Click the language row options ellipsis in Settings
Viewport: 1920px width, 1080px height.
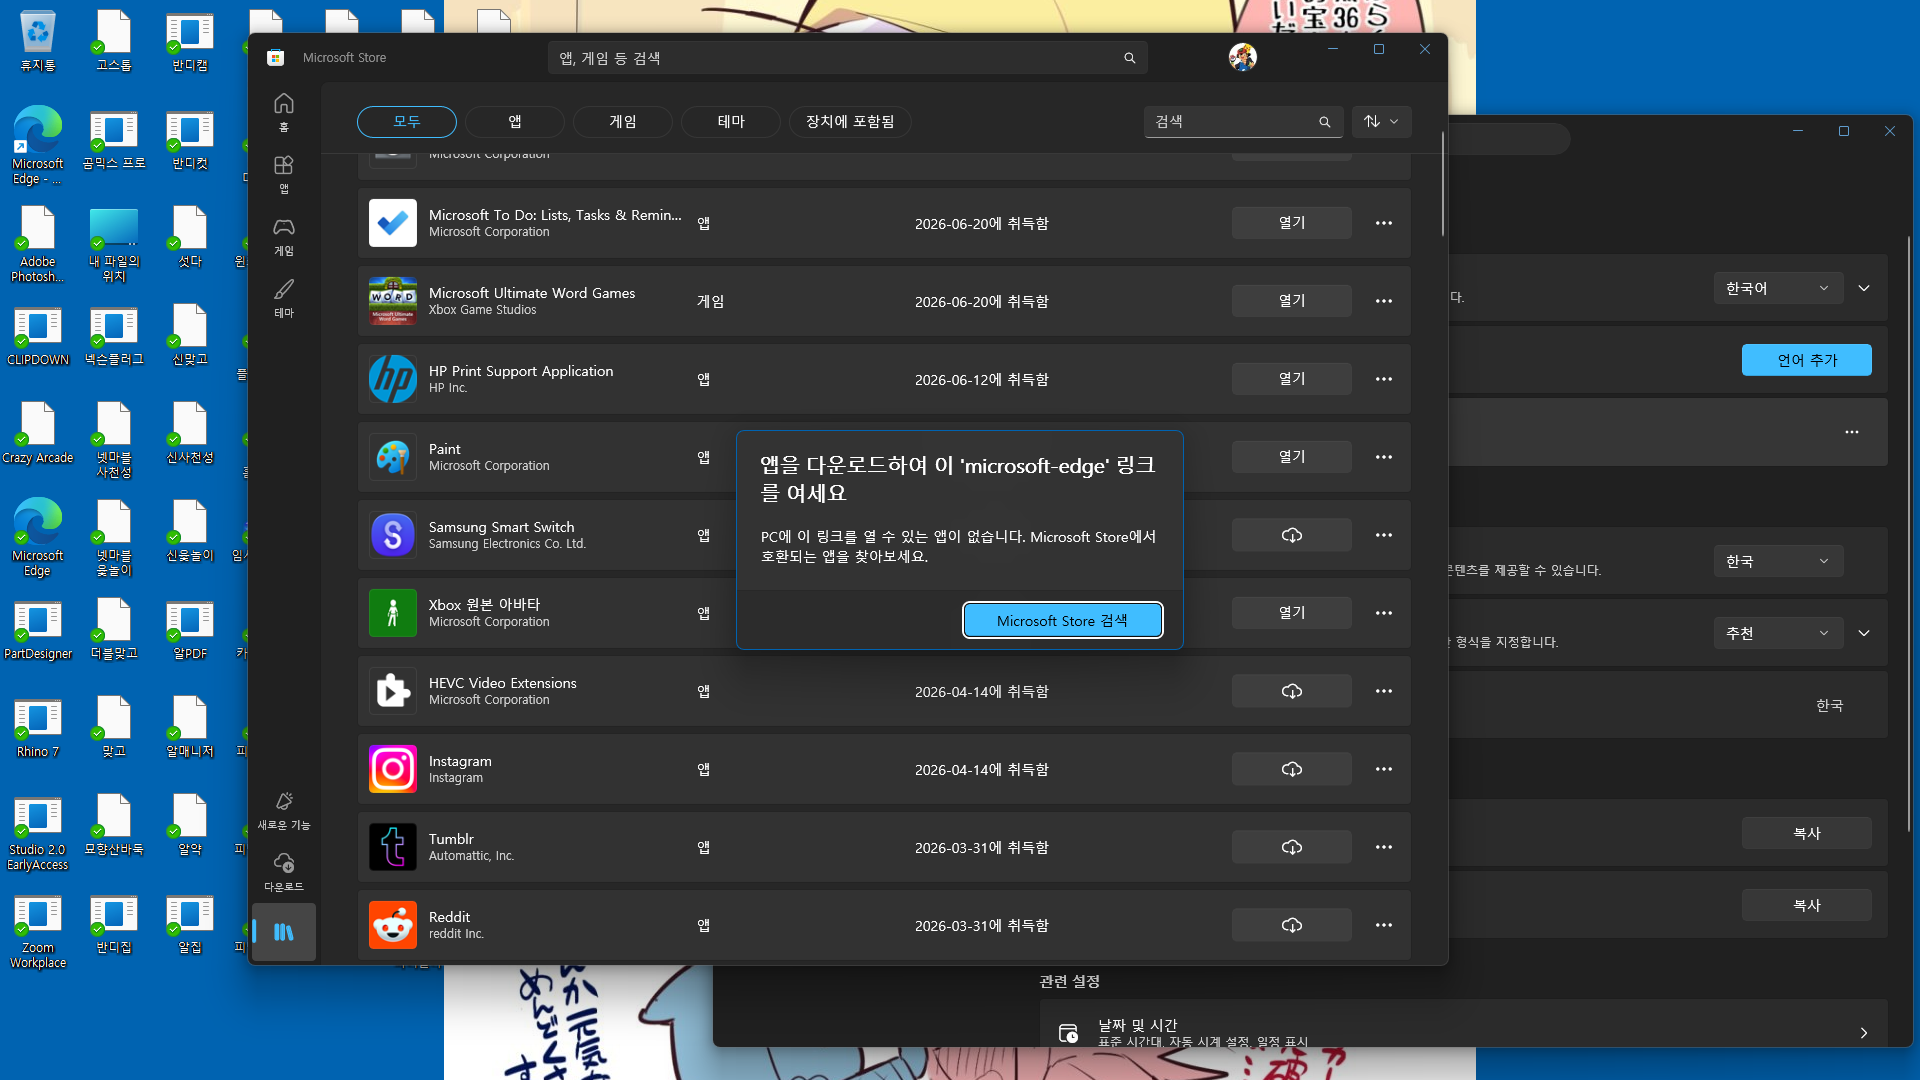point(1852,432)
